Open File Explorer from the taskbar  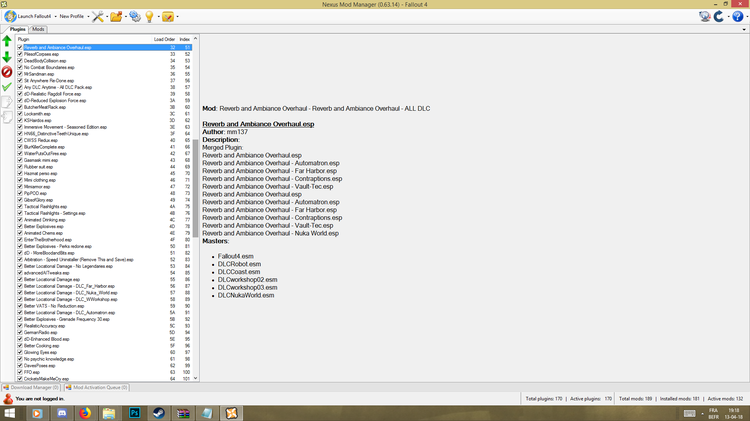point(109,413)
